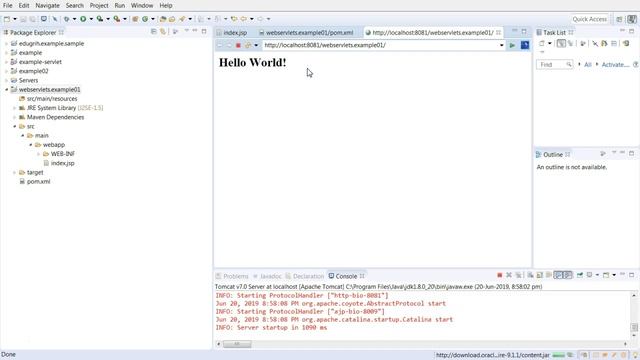The image size is (640, 360).
Task: Click the New Task icon in Task List
Action: 542,43
